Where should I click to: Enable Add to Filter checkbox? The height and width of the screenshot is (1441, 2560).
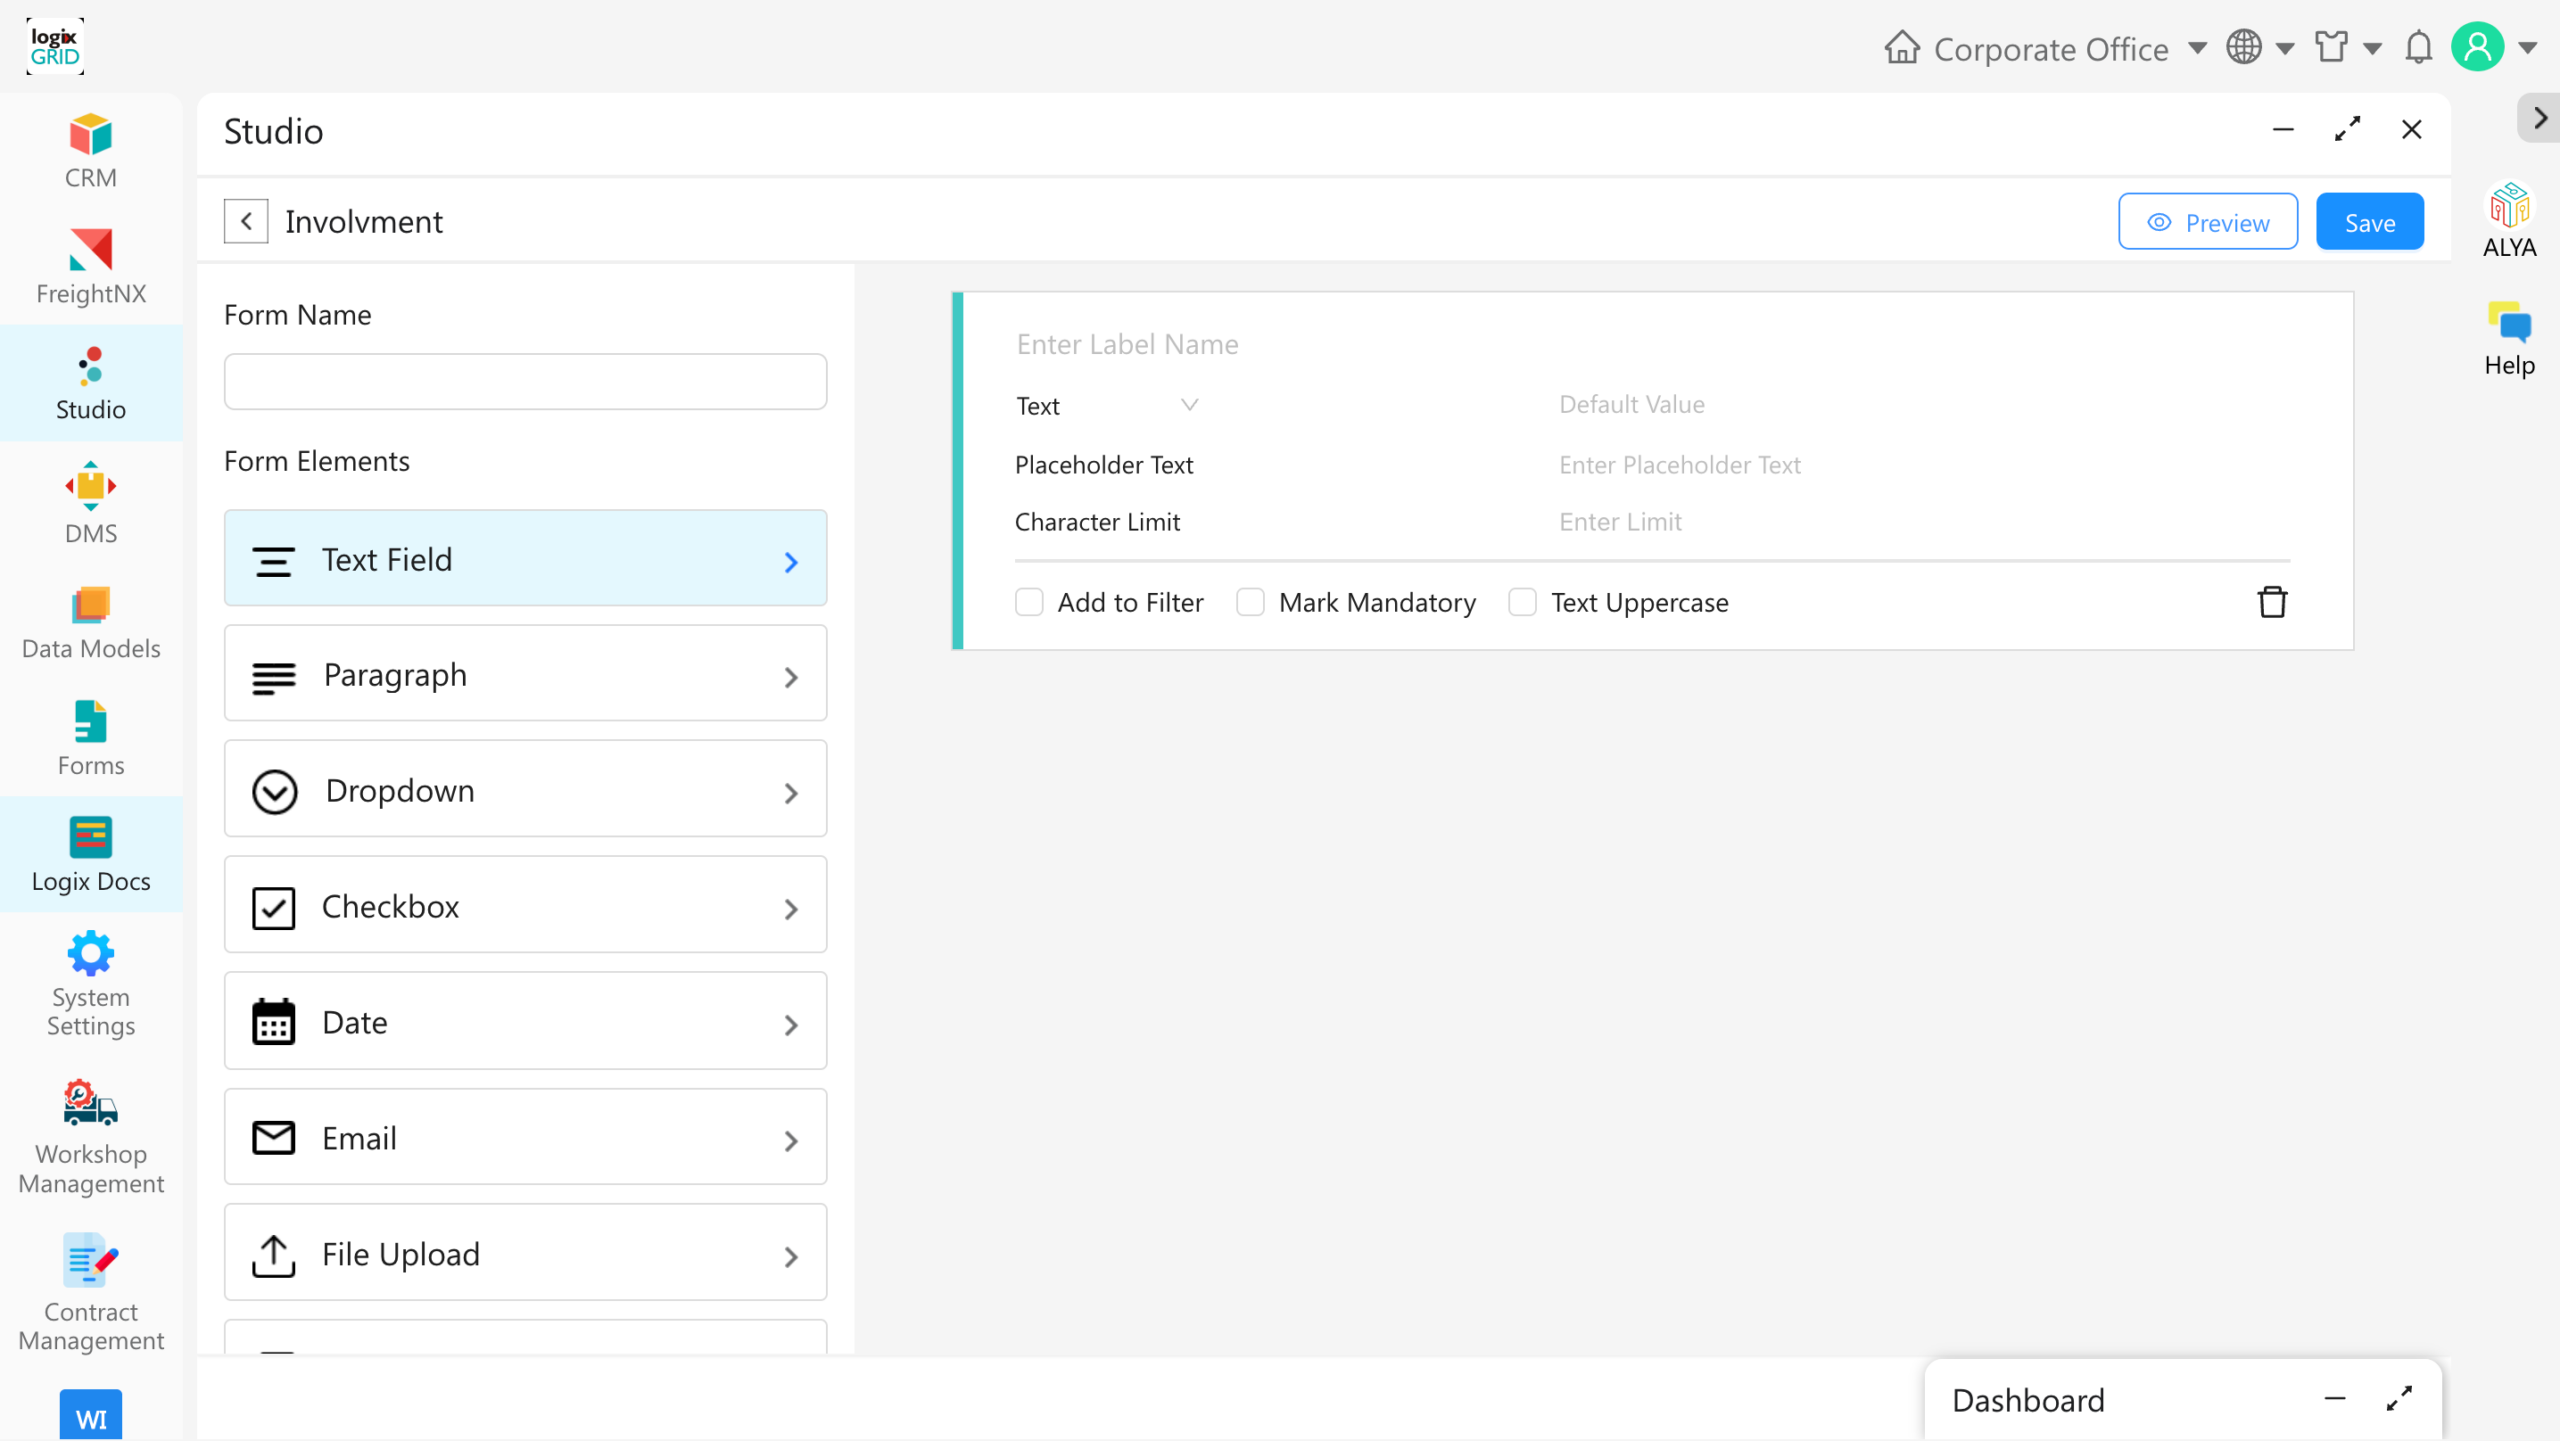point(1029,602)
